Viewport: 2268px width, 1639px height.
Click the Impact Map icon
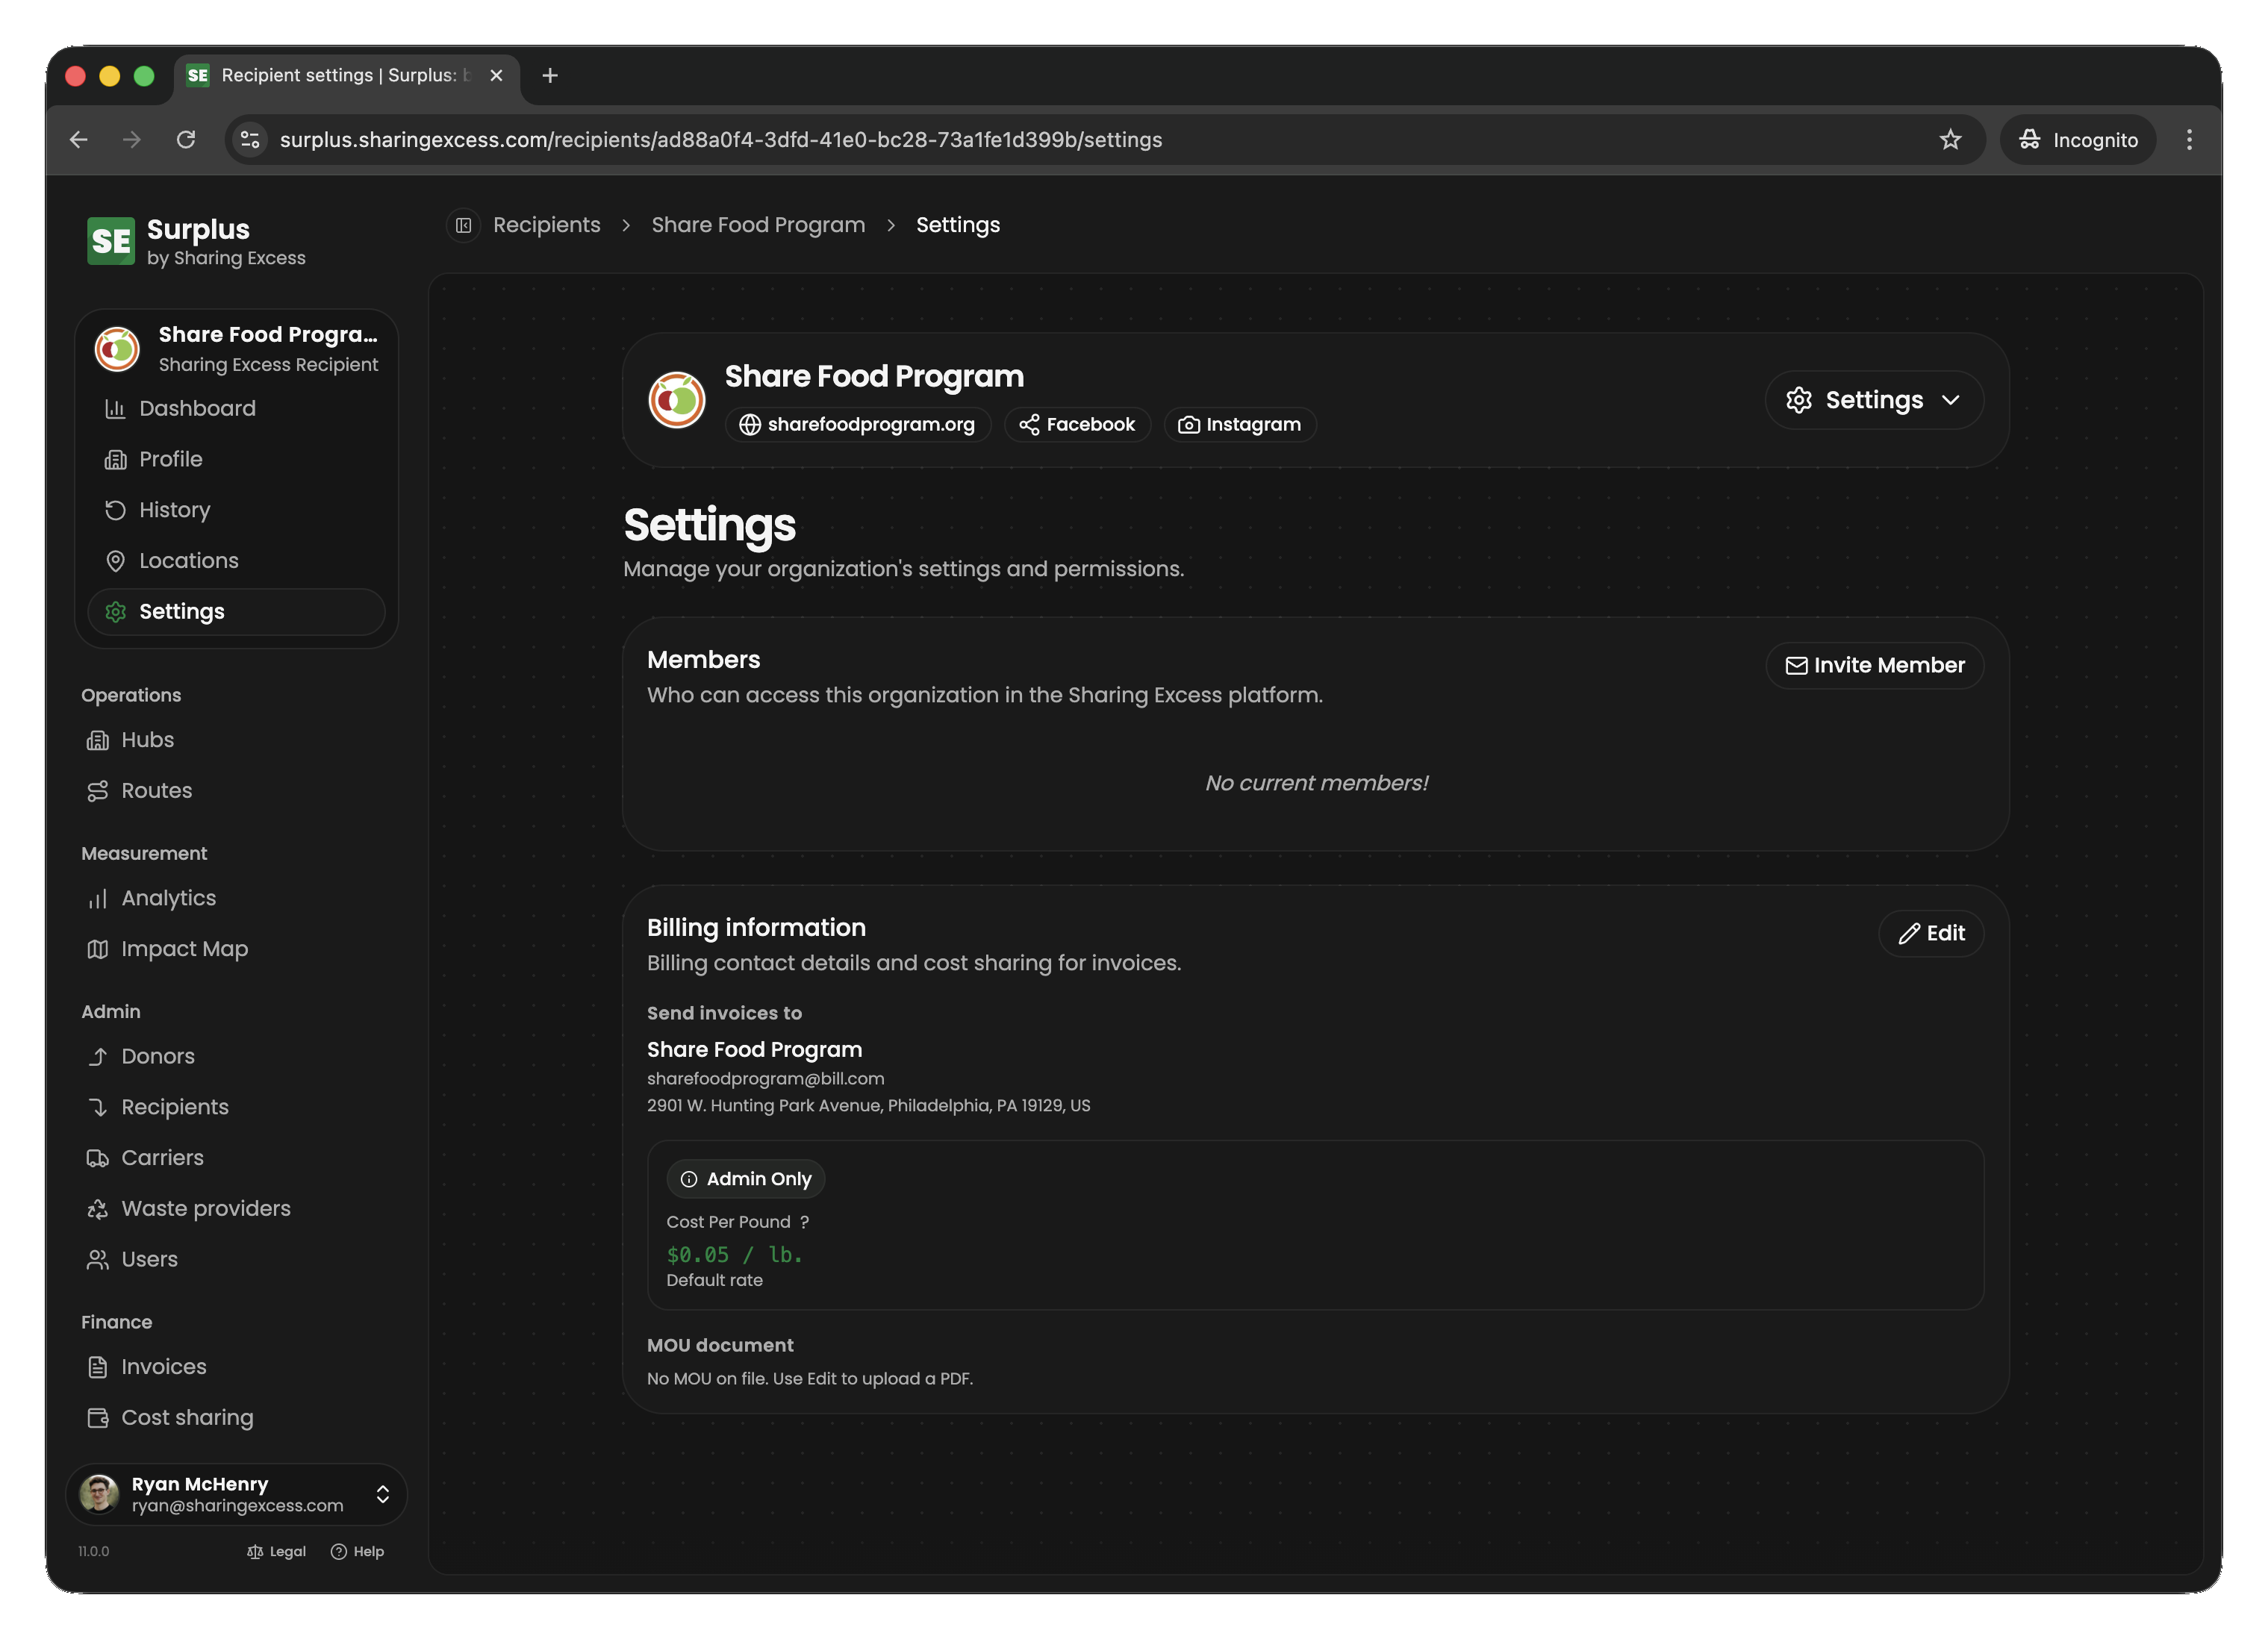coord(97,949)
